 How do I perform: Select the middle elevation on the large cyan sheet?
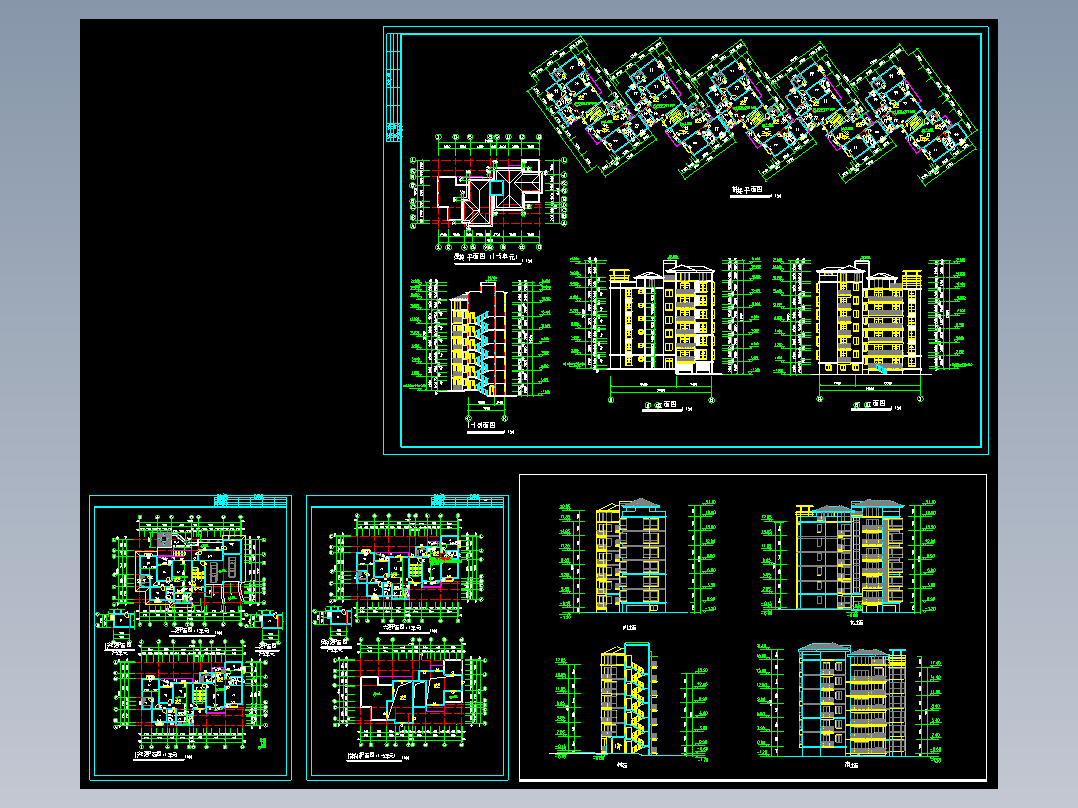click(663, 327)
